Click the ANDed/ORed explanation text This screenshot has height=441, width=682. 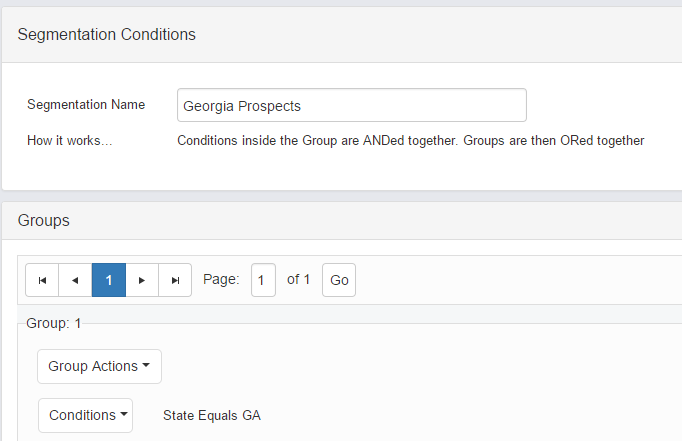point(410,141)
